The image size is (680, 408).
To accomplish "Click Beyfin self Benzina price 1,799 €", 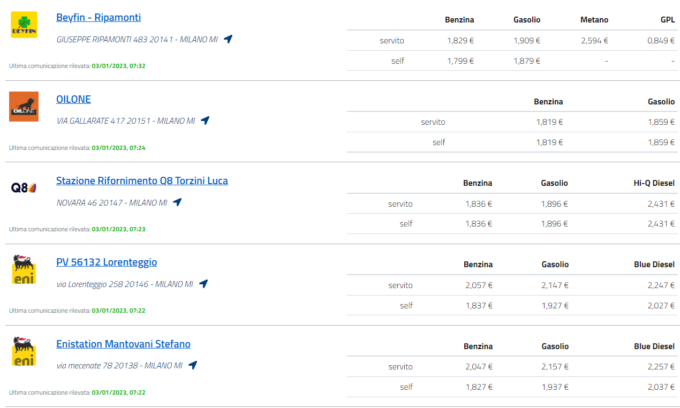I will [461, 61].
